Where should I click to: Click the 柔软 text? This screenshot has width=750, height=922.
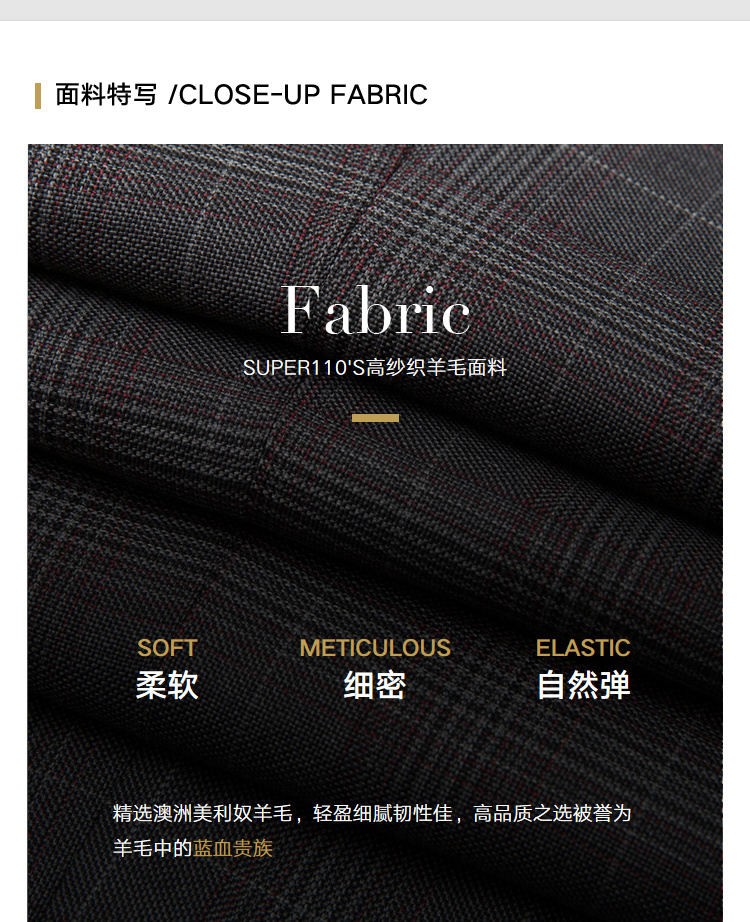pos(167,685)
